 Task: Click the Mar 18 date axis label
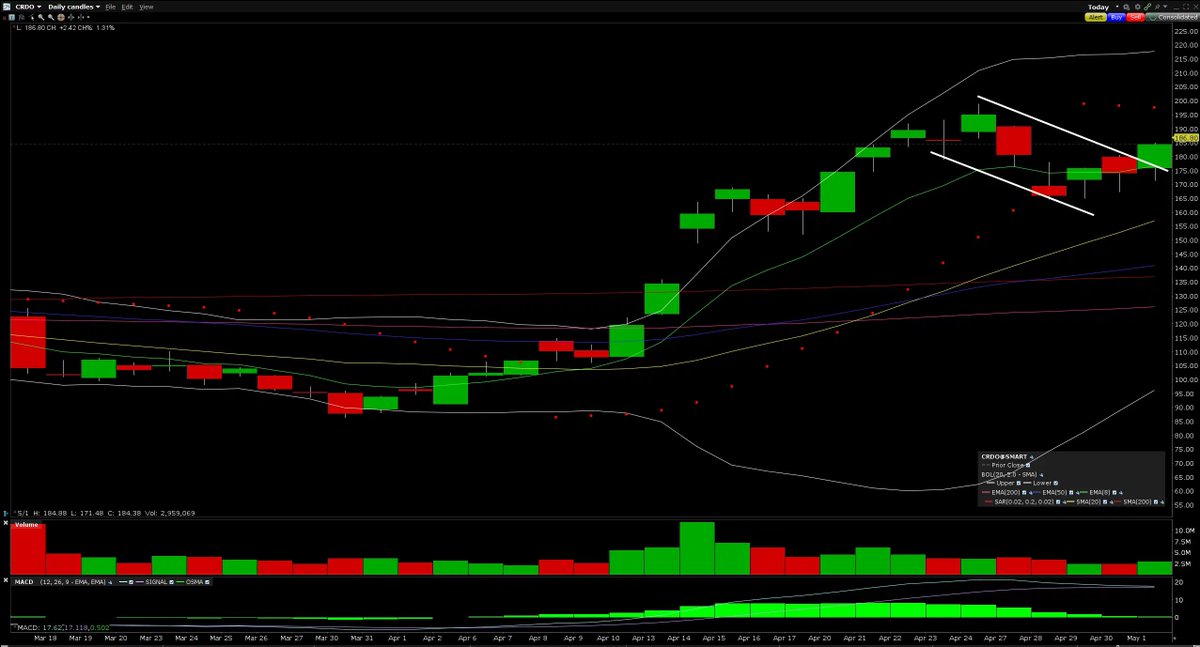point(47,636)
